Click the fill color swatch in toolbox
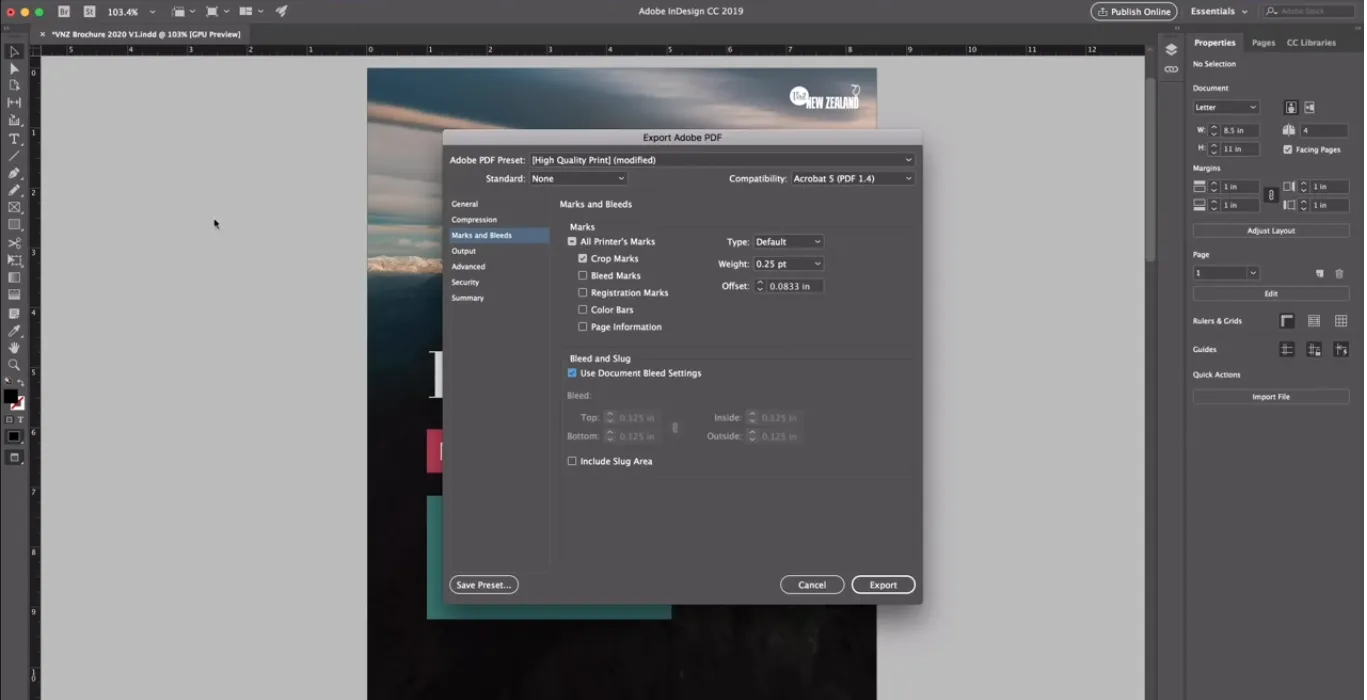 point(10,396)
